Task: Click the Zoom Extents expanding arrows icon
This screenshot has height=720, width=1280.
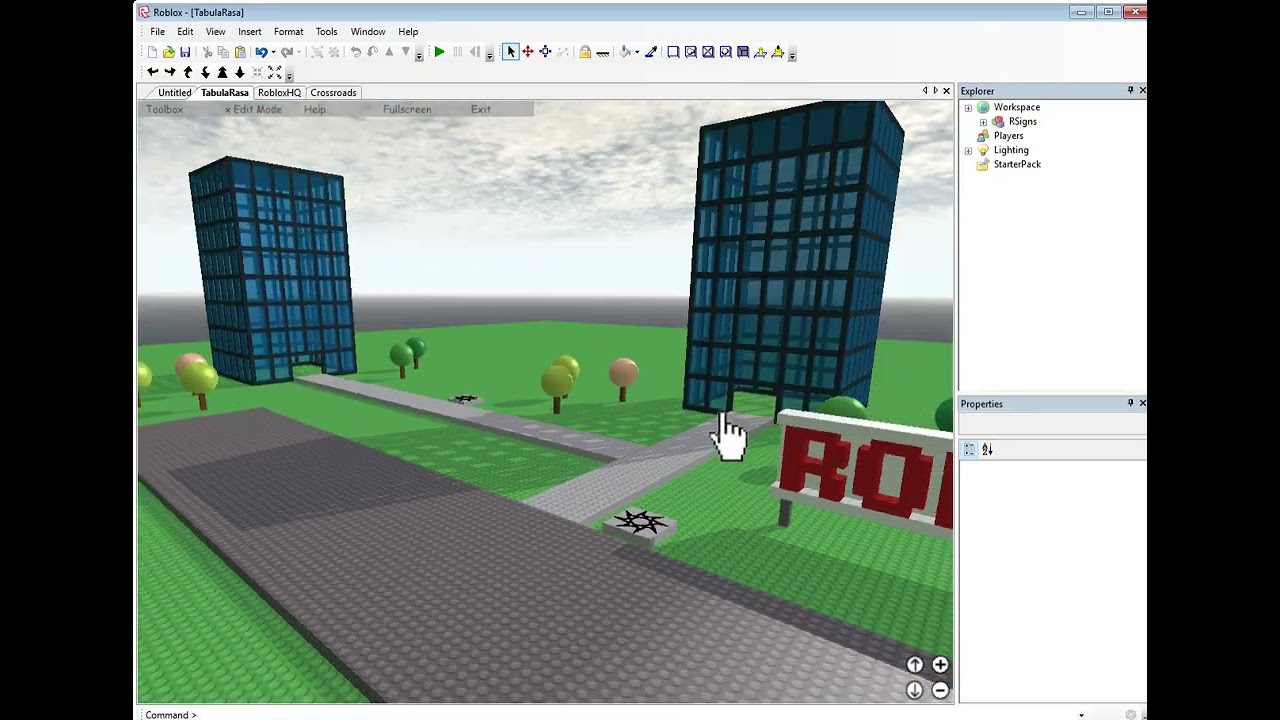Action: pyautogui.click(x=274, y=73)
